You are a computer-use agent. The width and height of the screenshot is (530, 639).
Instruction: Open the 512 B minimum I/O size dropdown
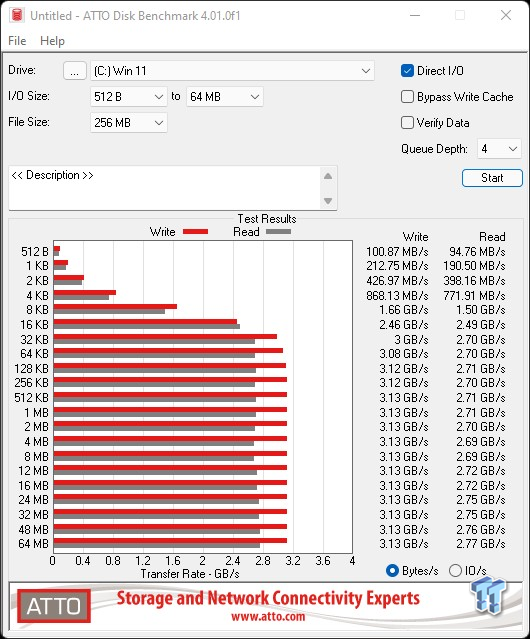pos(129,97)
